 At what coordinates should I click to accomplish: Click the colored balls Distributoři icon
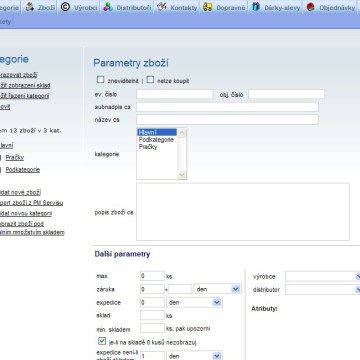pos(108,7)
